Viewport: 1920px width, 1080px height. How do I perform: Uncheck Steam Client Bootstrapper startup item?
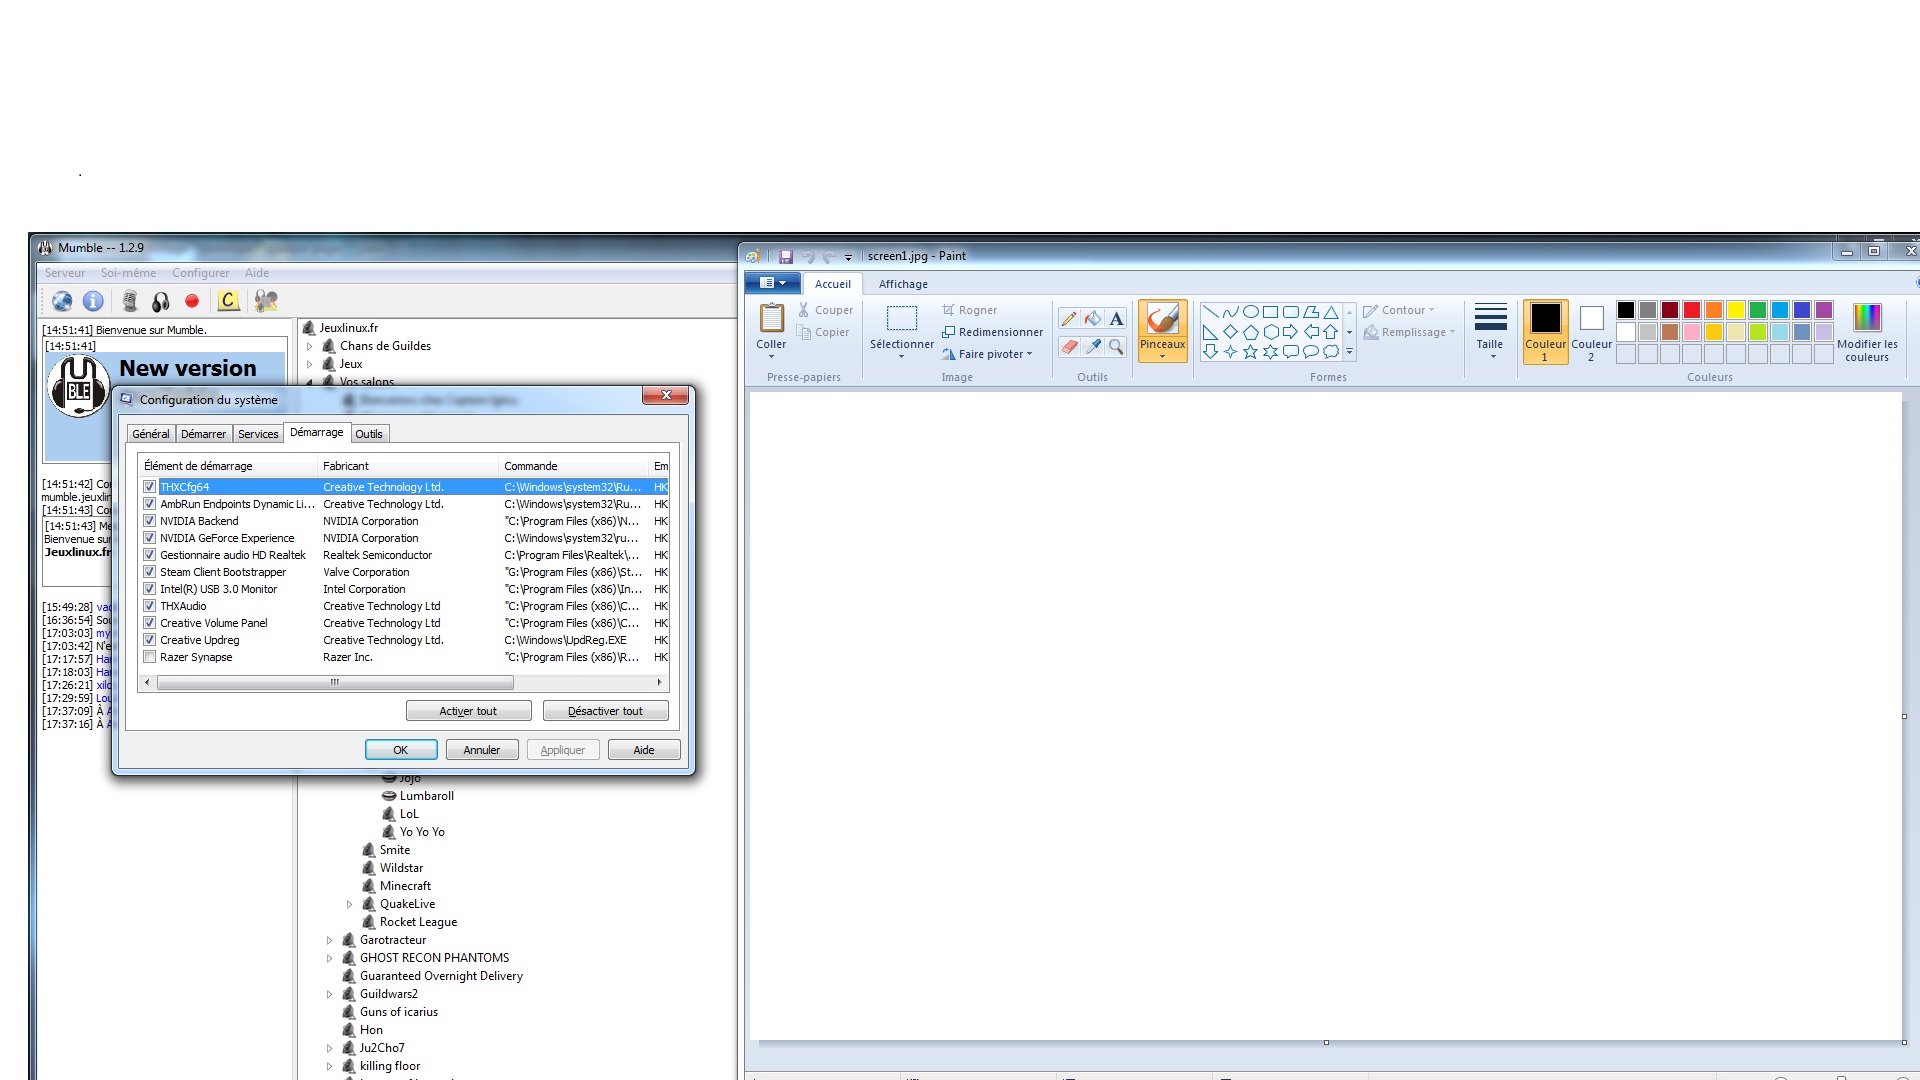[150, 572]
